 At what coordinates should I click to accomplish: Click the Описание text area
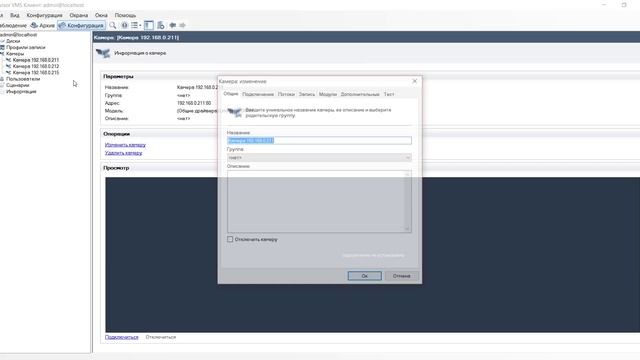(319, 202)
